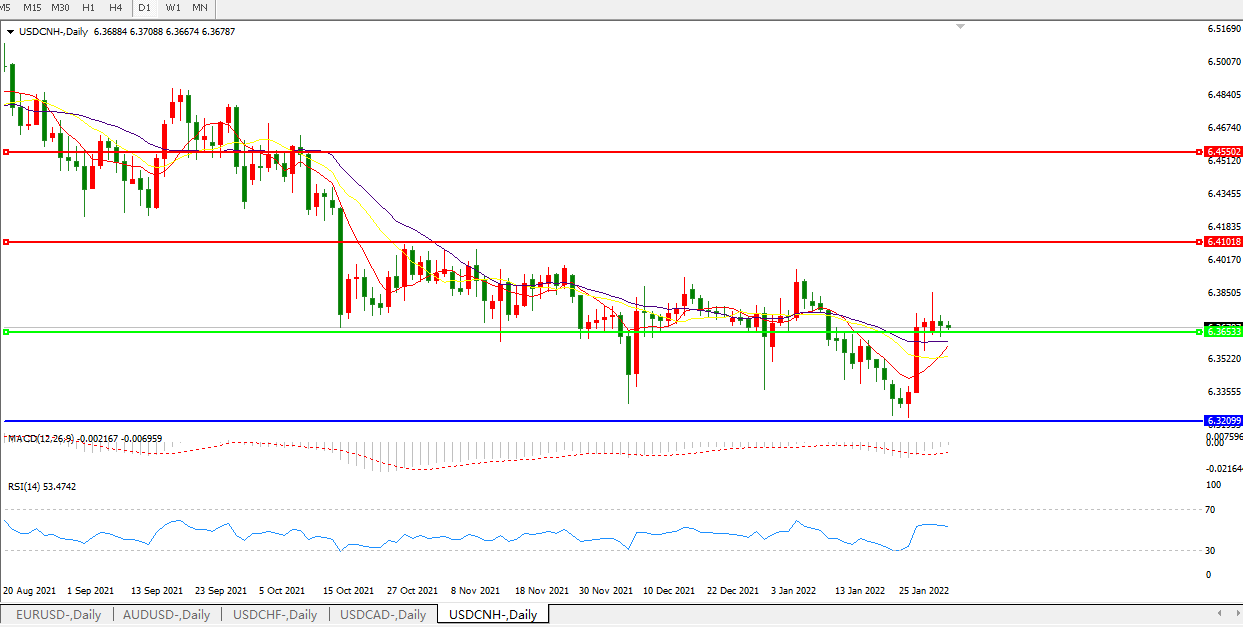The height and width of the screenshot is (627, 1243).
Task: Switch chart to M15 timeframe
Action: click(32, 7)
